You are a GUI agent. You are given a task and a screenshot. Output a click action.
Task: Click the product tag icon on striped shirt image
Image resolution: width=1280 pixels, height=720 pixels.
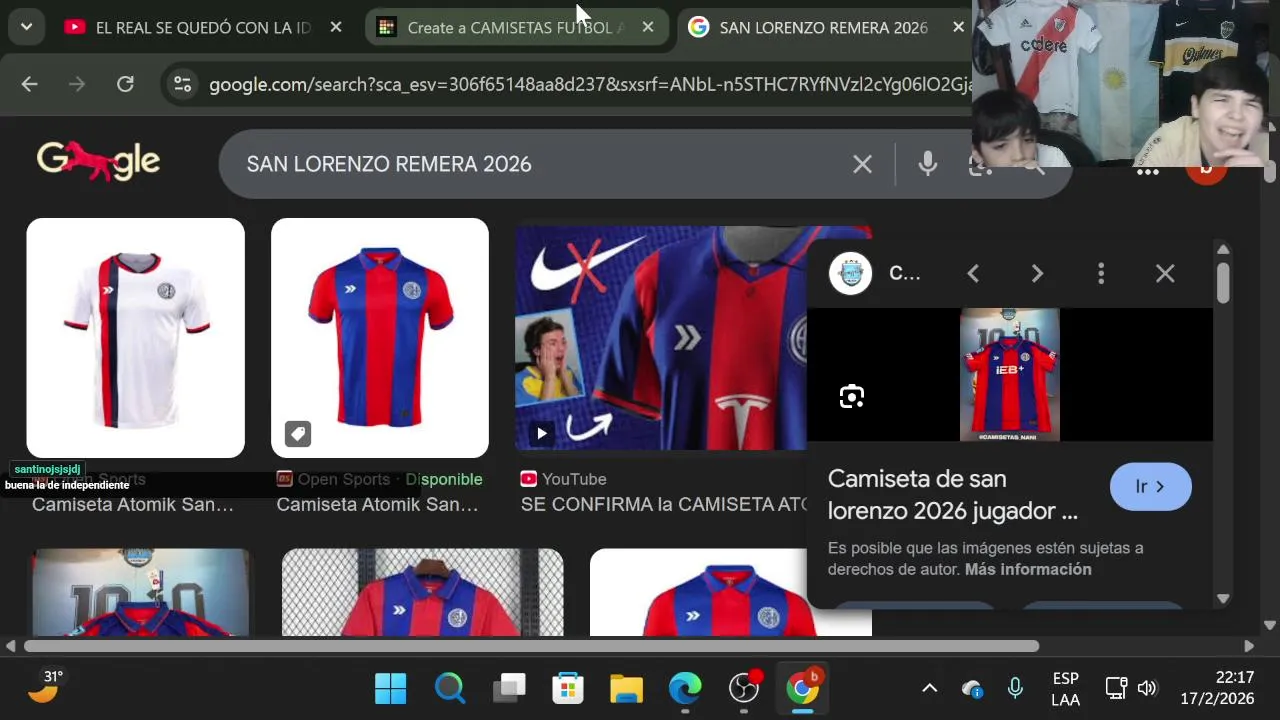pos(298,433)
